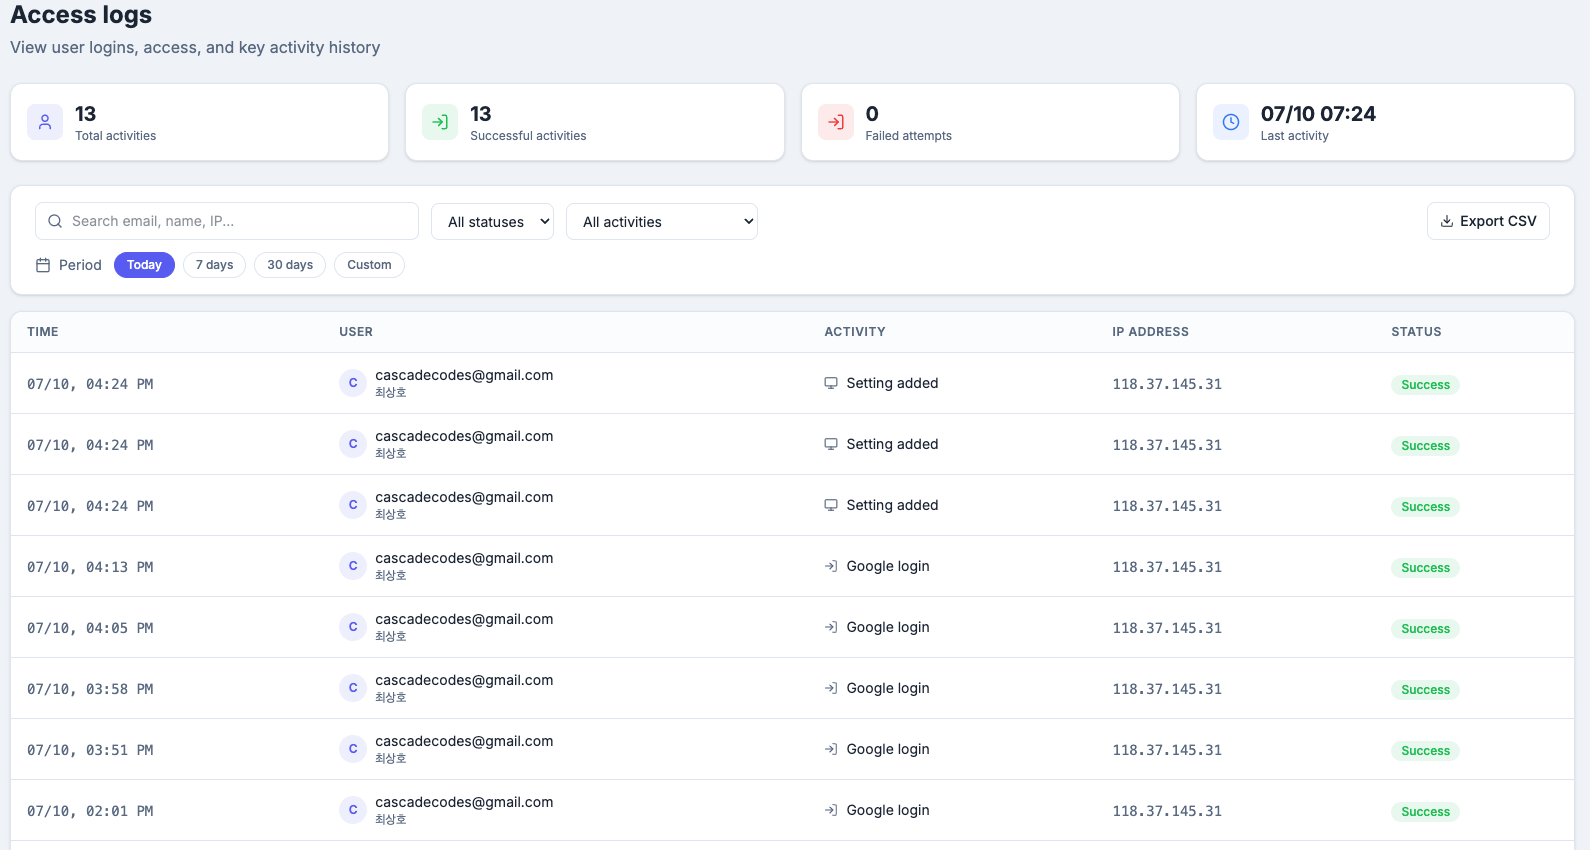Viewport: 1590px width, 850px height.
Task: Click the Export CSV button
Action: point(1488,221)
